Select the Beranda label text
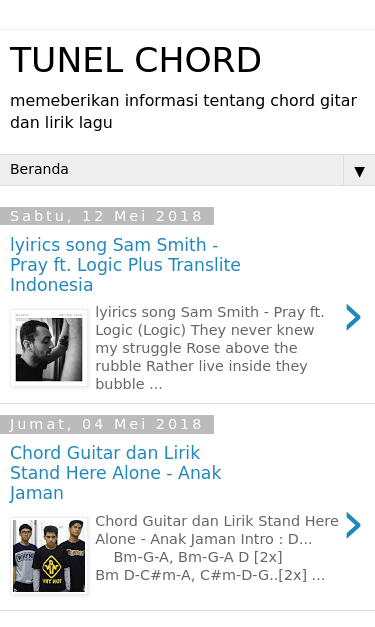This screenshot has width=375, height=627. (39, 170)
